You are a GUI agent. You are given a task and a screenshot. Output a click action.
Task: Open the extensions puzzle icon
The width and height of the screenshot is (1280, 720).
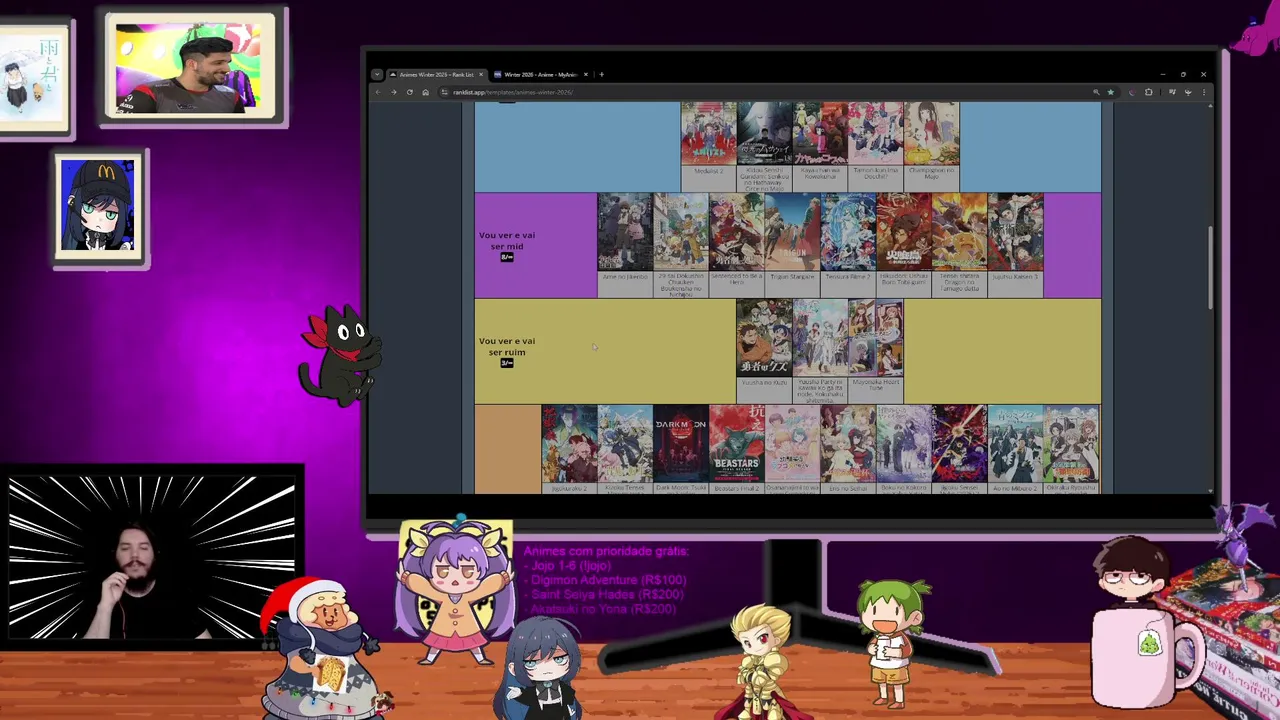tap(1148, 92)
